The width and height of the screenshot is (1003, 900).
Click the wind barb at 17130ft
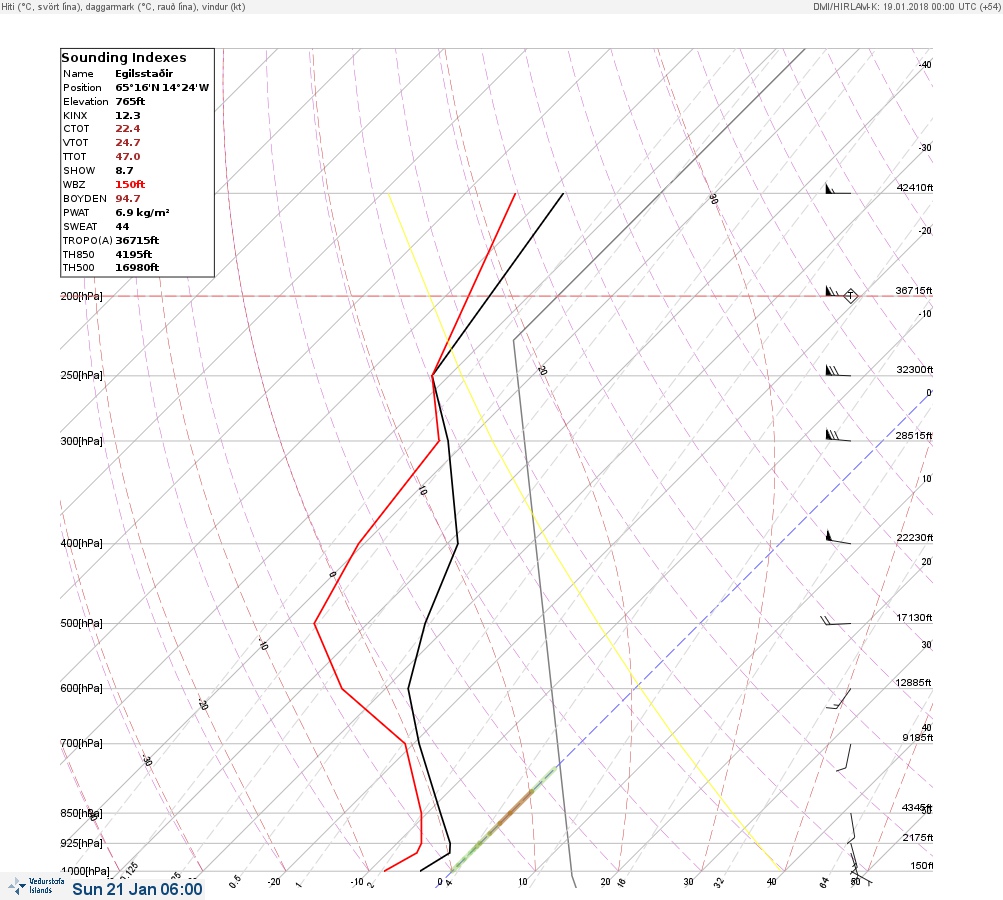point(835,620)
